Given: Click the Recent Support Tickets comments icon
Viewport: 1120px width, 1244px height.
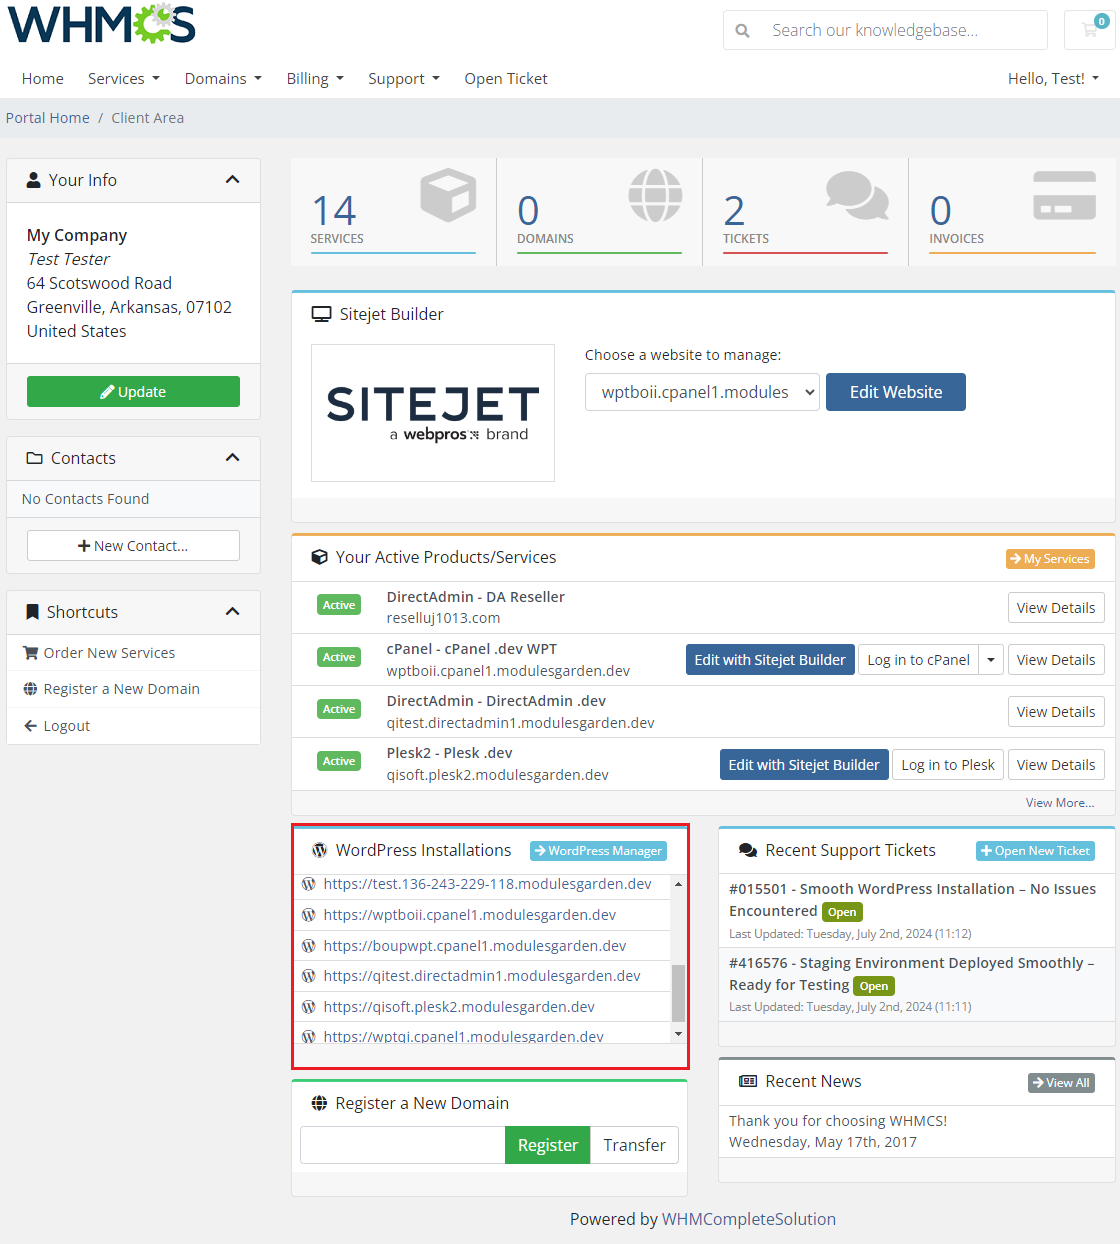Looking at the screenshot, I should click(x=748, y=850).
